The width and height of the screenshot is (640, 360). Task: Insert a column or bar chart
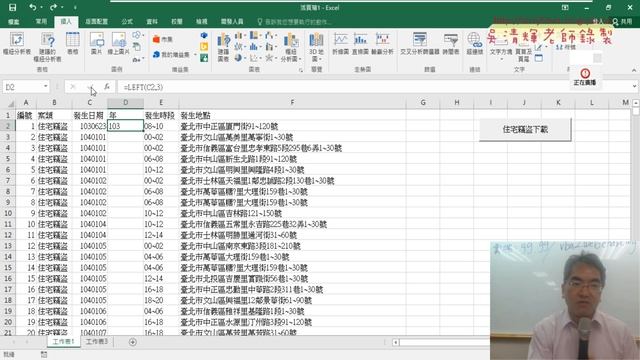[239, 36]
